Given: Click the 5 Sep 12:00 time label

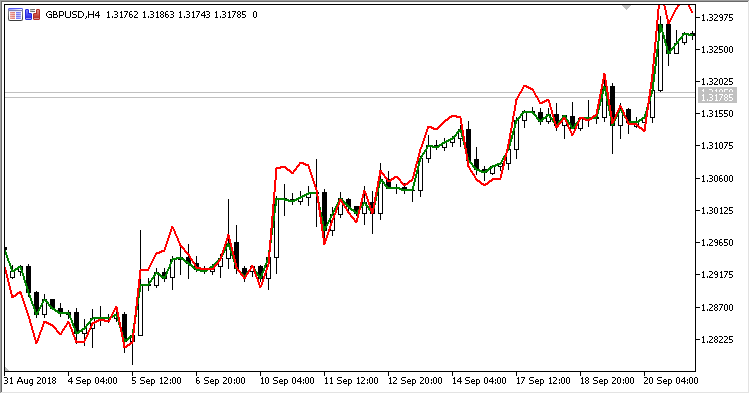Looking at the screenshot, I should tap(156, 381).
